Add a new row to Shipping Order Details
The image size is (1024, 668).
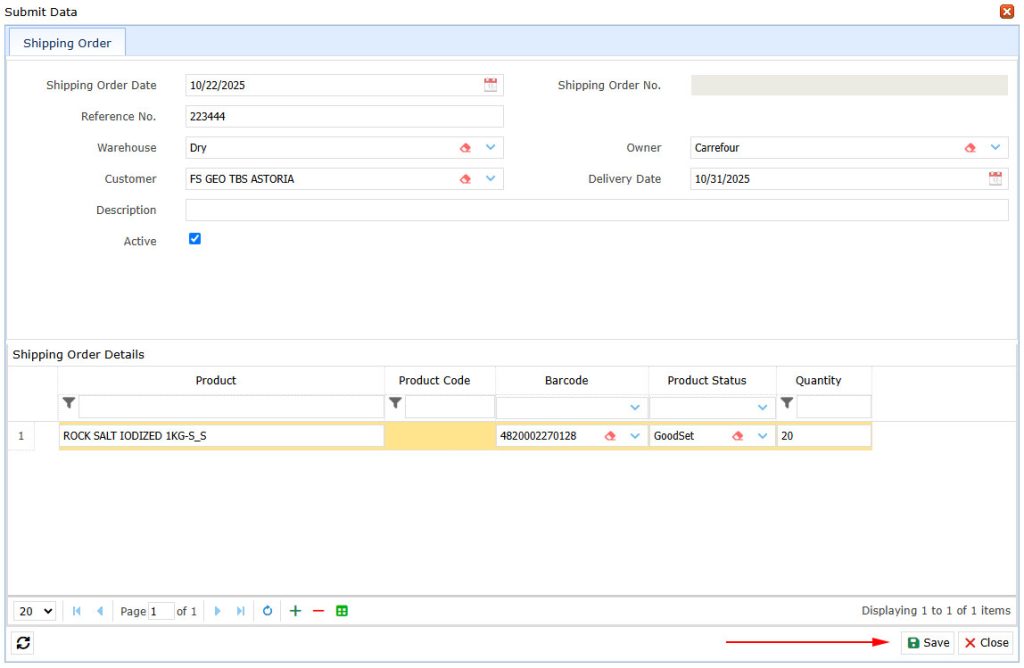295,610
